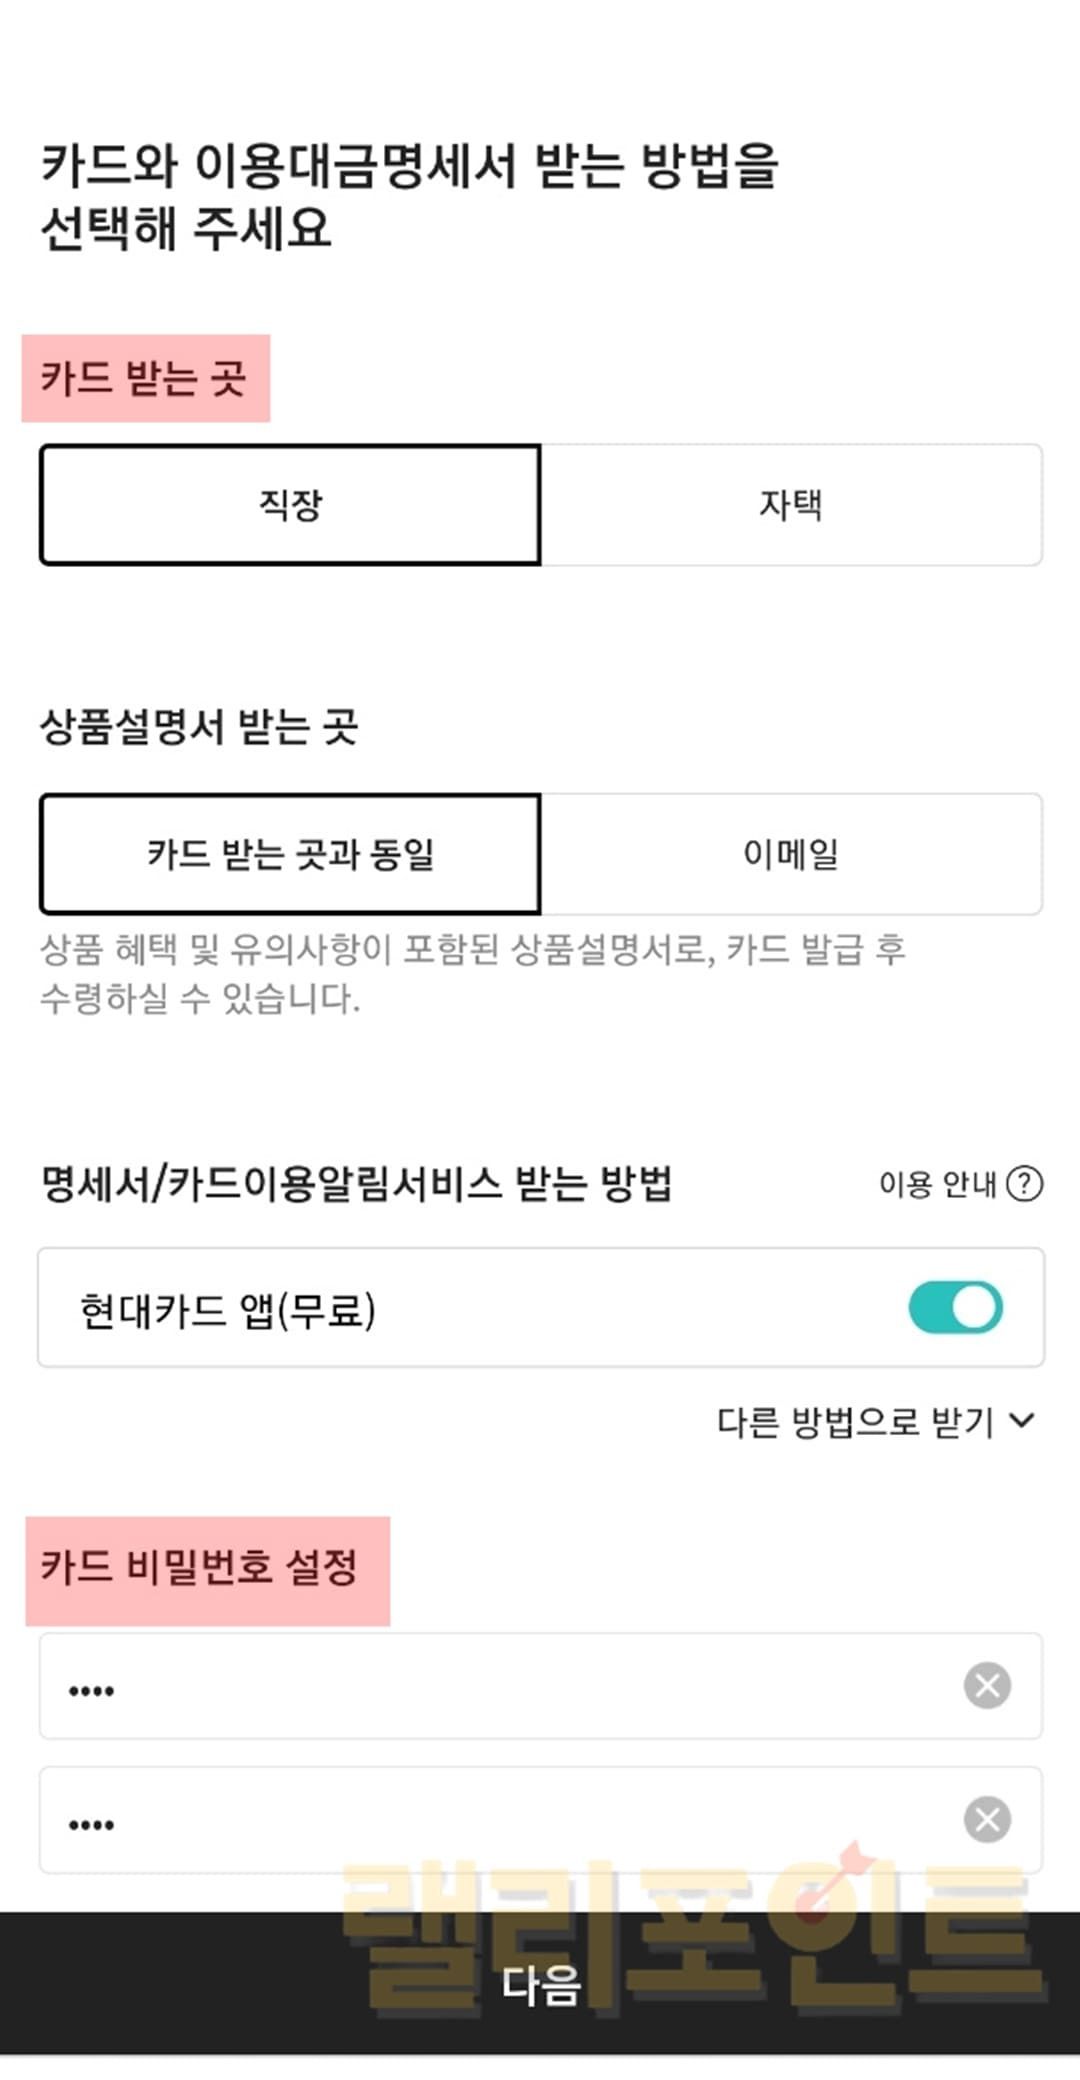This screenshot has height=2080, width=1080.
Task: Click the 명세서/카드이용알림서비스 받는 방법 heading
Action: tap(355, 1184)
